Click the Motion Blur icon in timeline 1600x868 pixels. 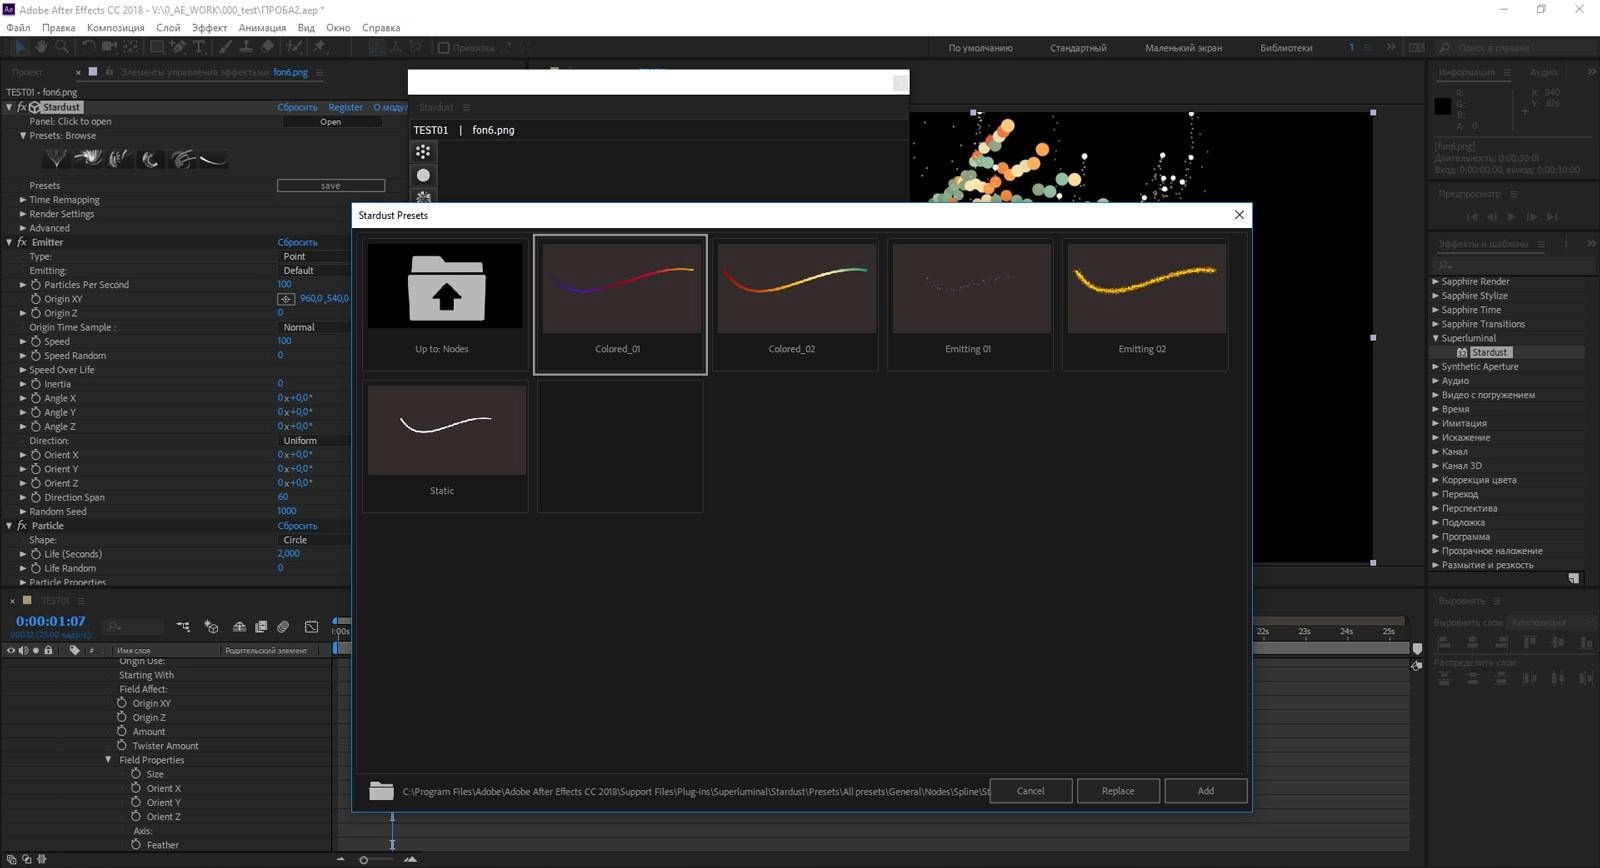[283, 627]
